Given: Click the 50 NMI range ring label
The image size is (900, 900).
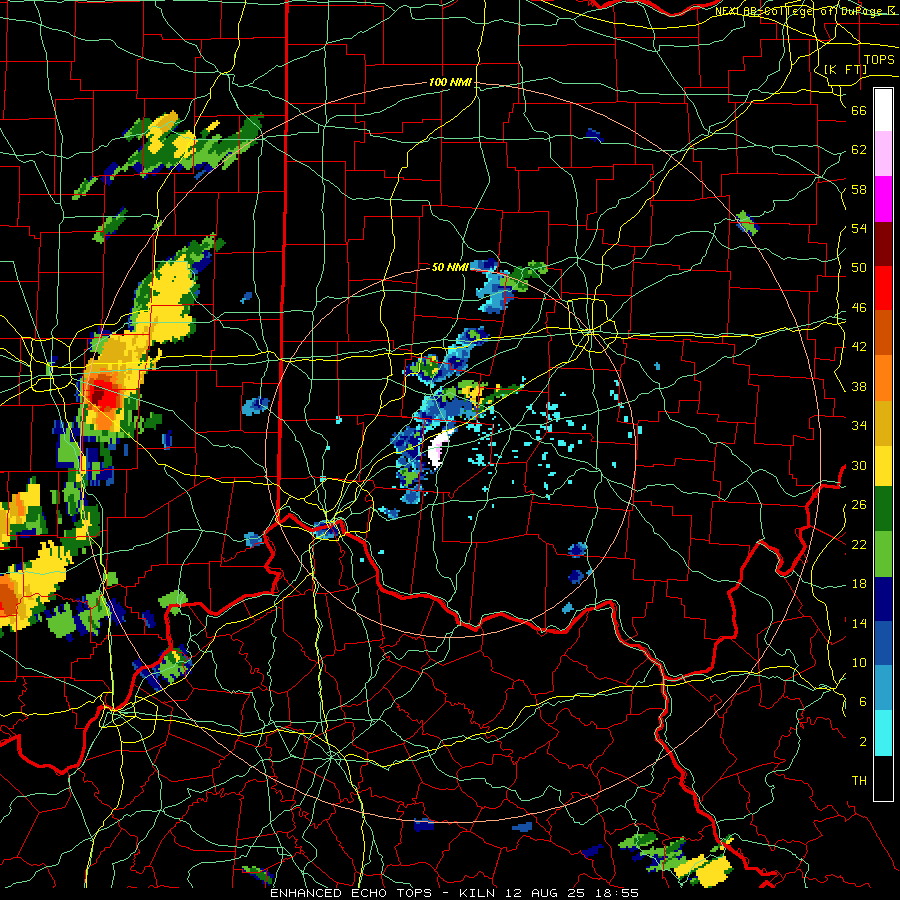Looking at the screenshot, I should (x=450, y=267).
